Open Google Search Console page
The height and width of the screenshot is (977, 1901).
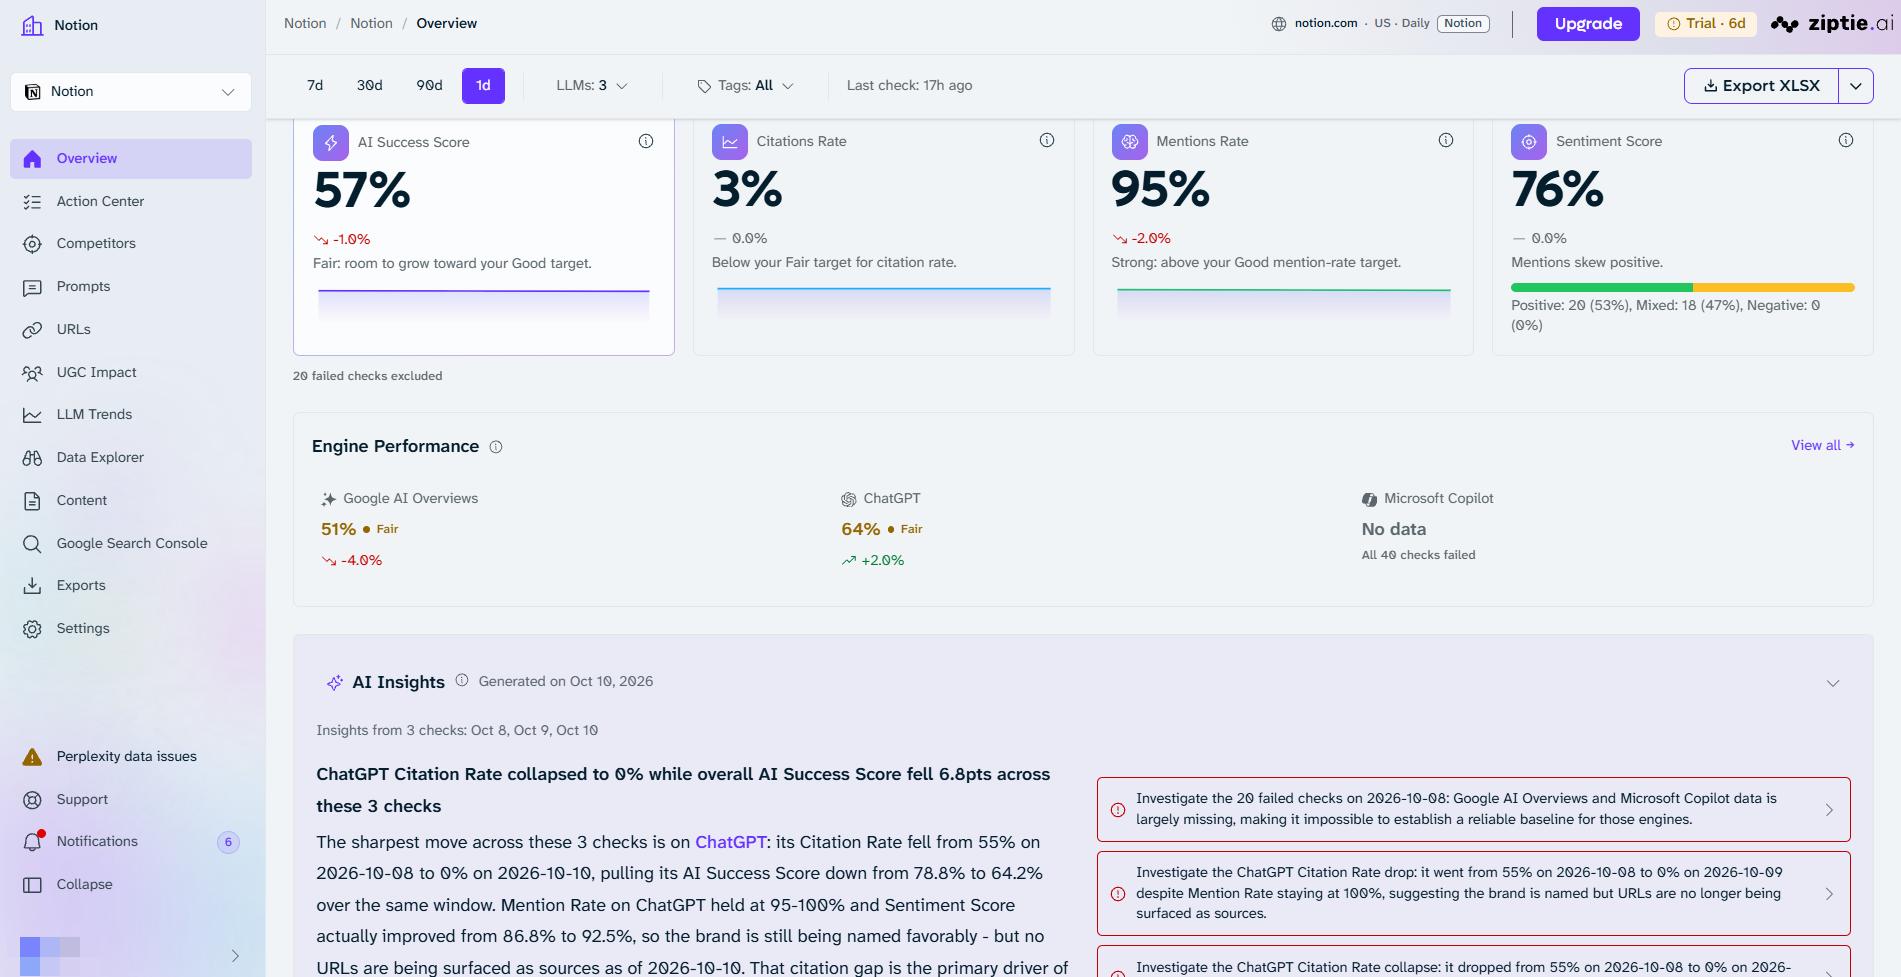coord(130,543)
